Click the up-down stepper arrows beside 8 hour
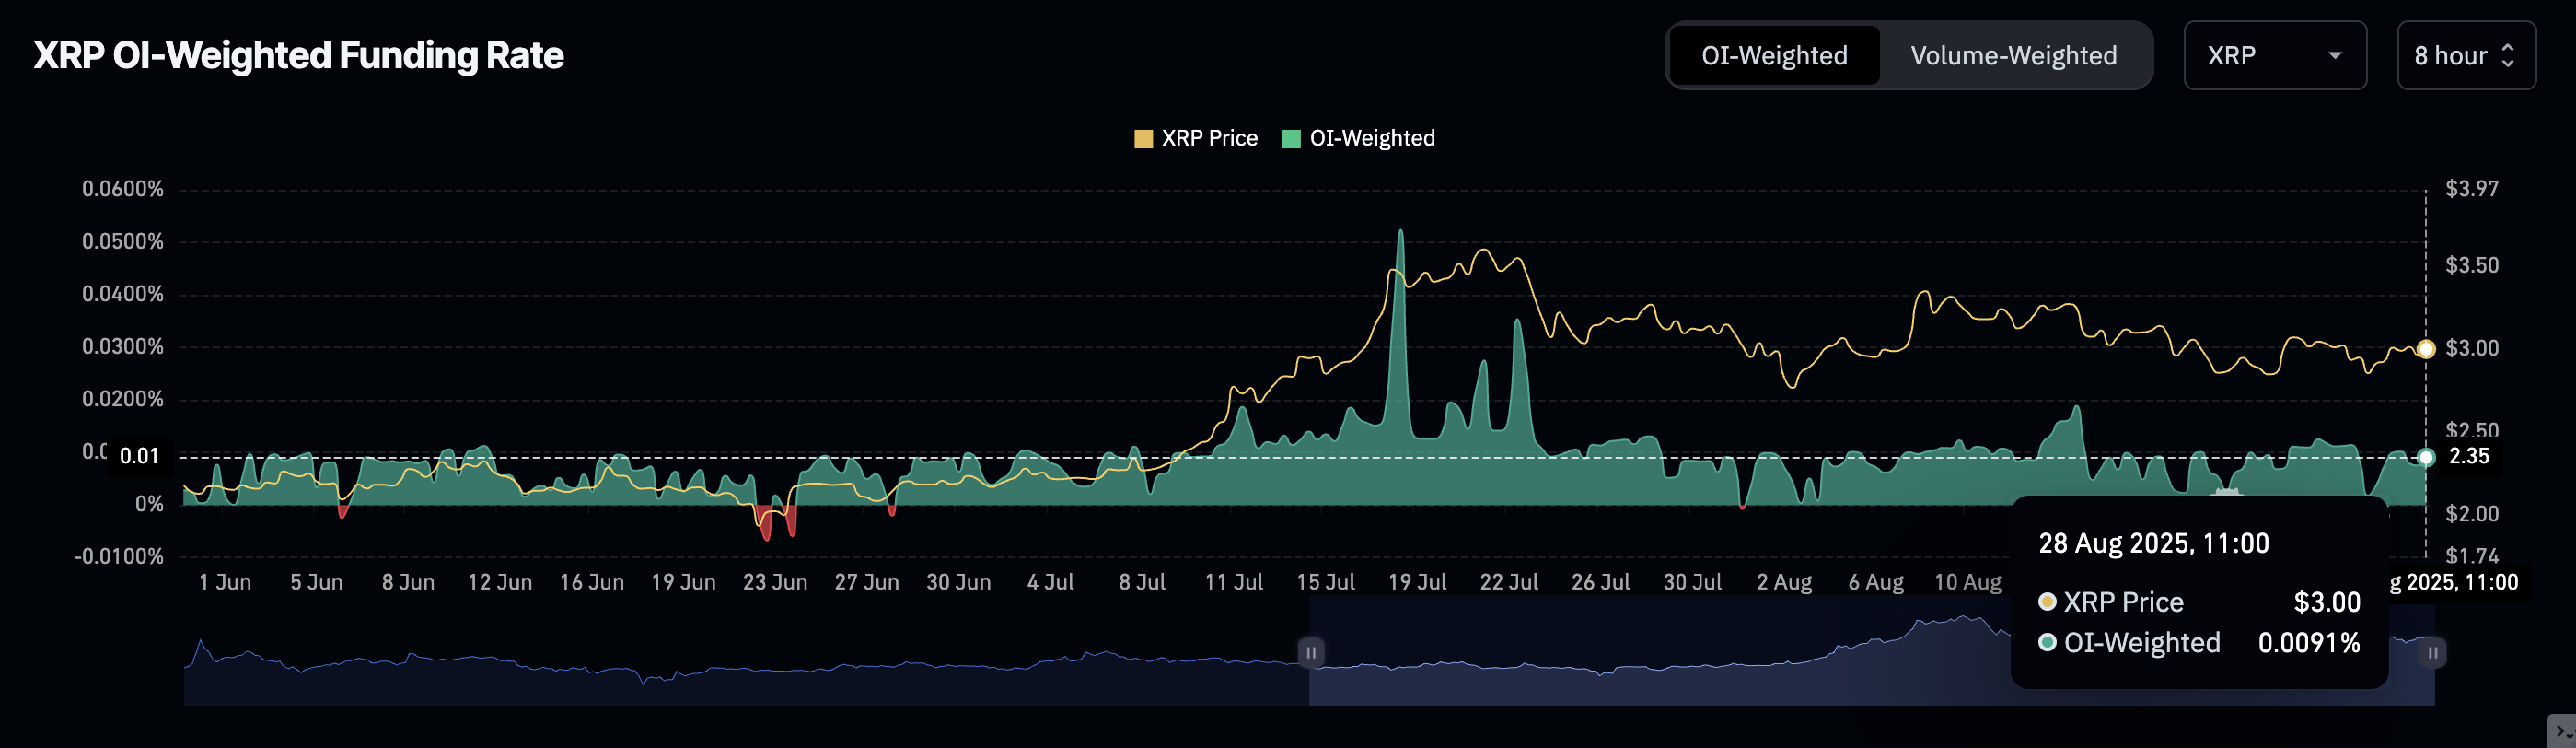The image size is (2576, 748). coord(2507,56)
